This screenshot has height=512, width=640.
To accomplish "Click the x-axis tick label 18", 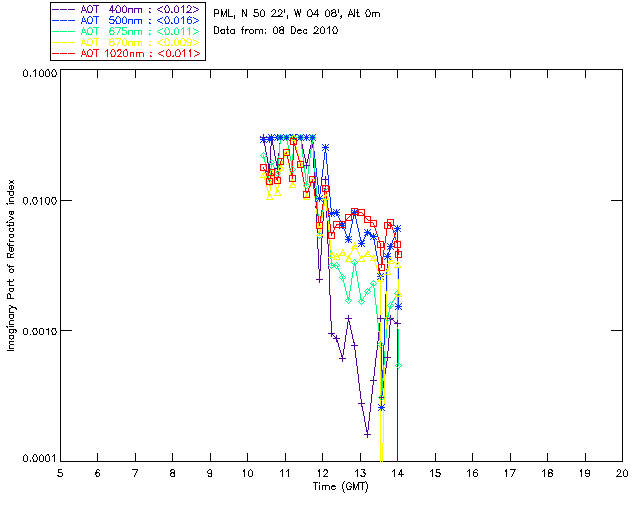I will coord(547,474).
